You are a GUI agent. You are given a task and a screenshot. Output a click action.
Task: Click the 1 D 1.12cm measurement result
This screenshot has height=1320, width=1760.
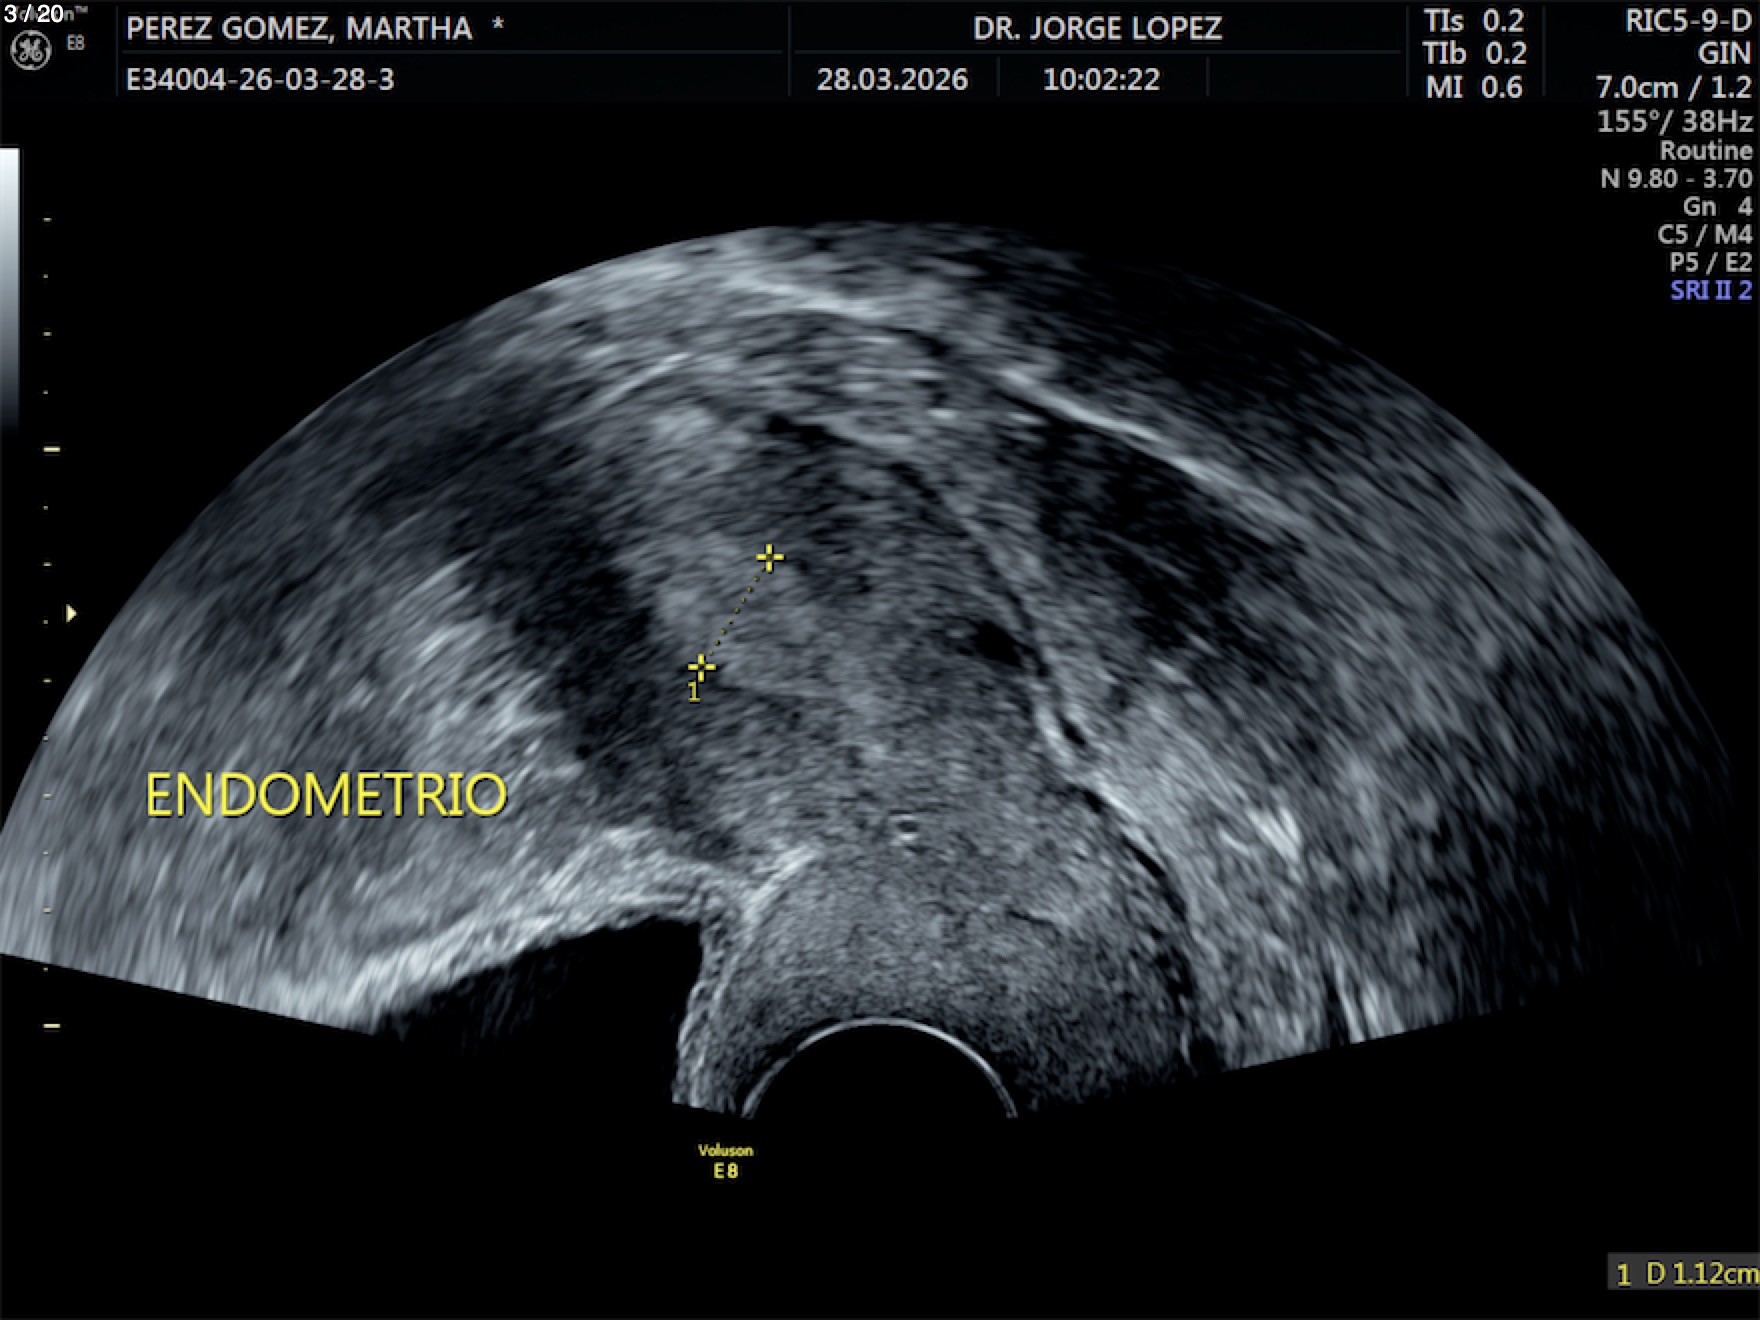pyautogui.click(x=1685, y=1273)
